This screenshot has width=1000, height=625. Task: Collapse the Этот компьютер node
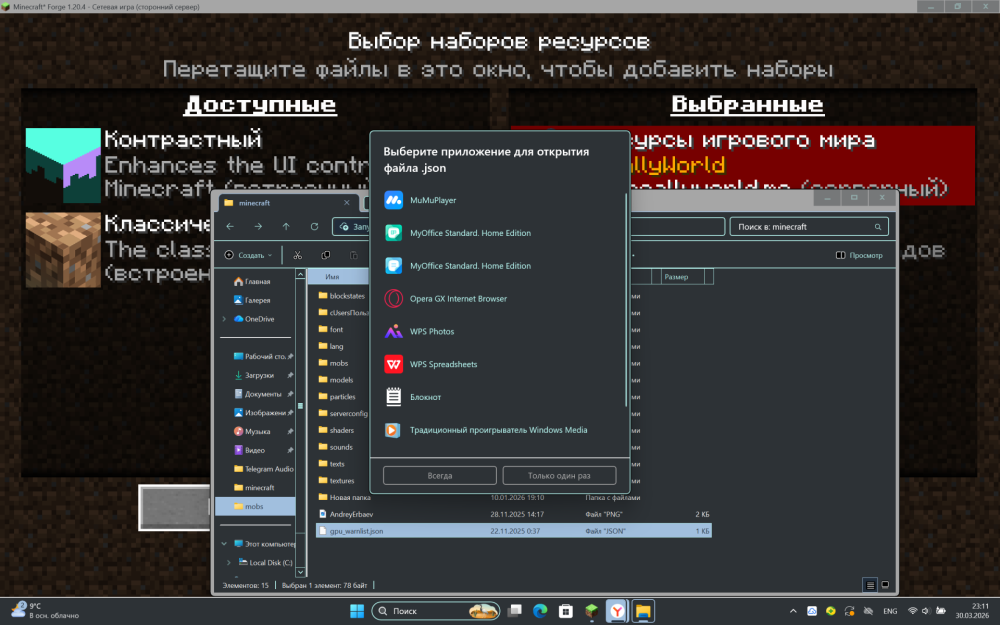(x=224, y=544)
